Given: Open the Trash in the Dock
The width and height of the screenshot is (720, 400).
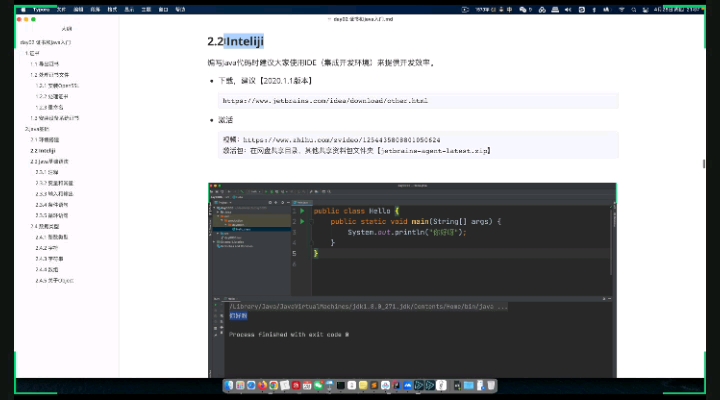Looking at the screenshot, I should click(491, 385).
